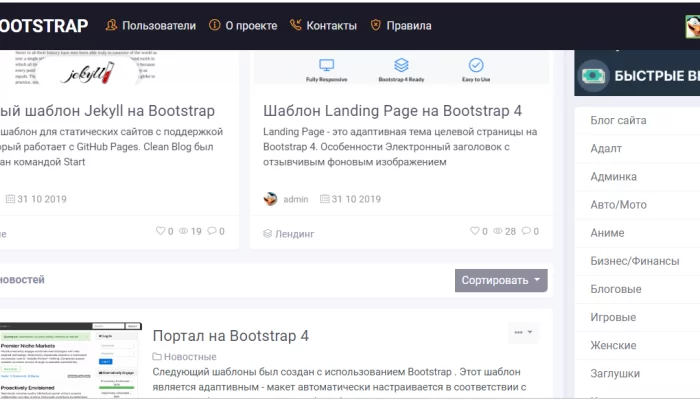Open the Портал на Bootstrap 4 thumbnail
The width and height of the screenshot is (700, 400).
pos(71,360)
